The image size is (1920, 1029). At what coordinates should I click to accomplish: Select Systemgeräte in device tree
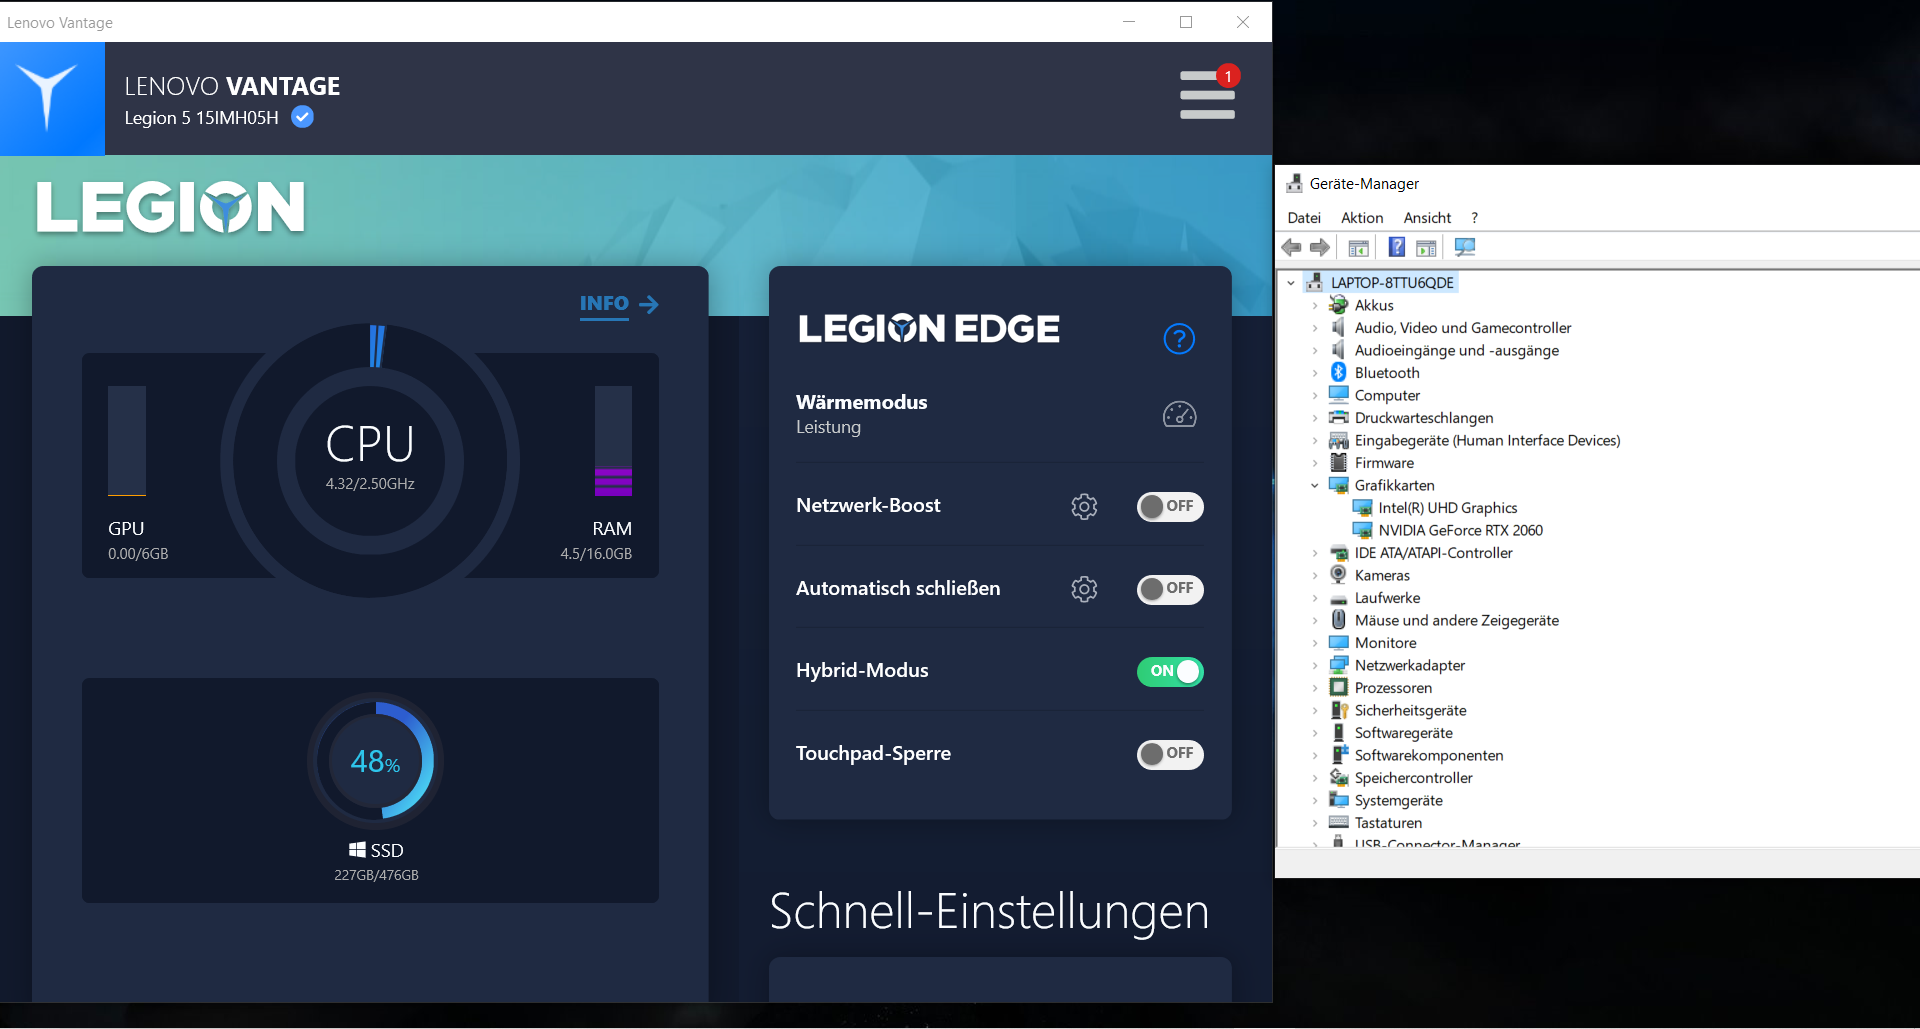[1398, 800]
